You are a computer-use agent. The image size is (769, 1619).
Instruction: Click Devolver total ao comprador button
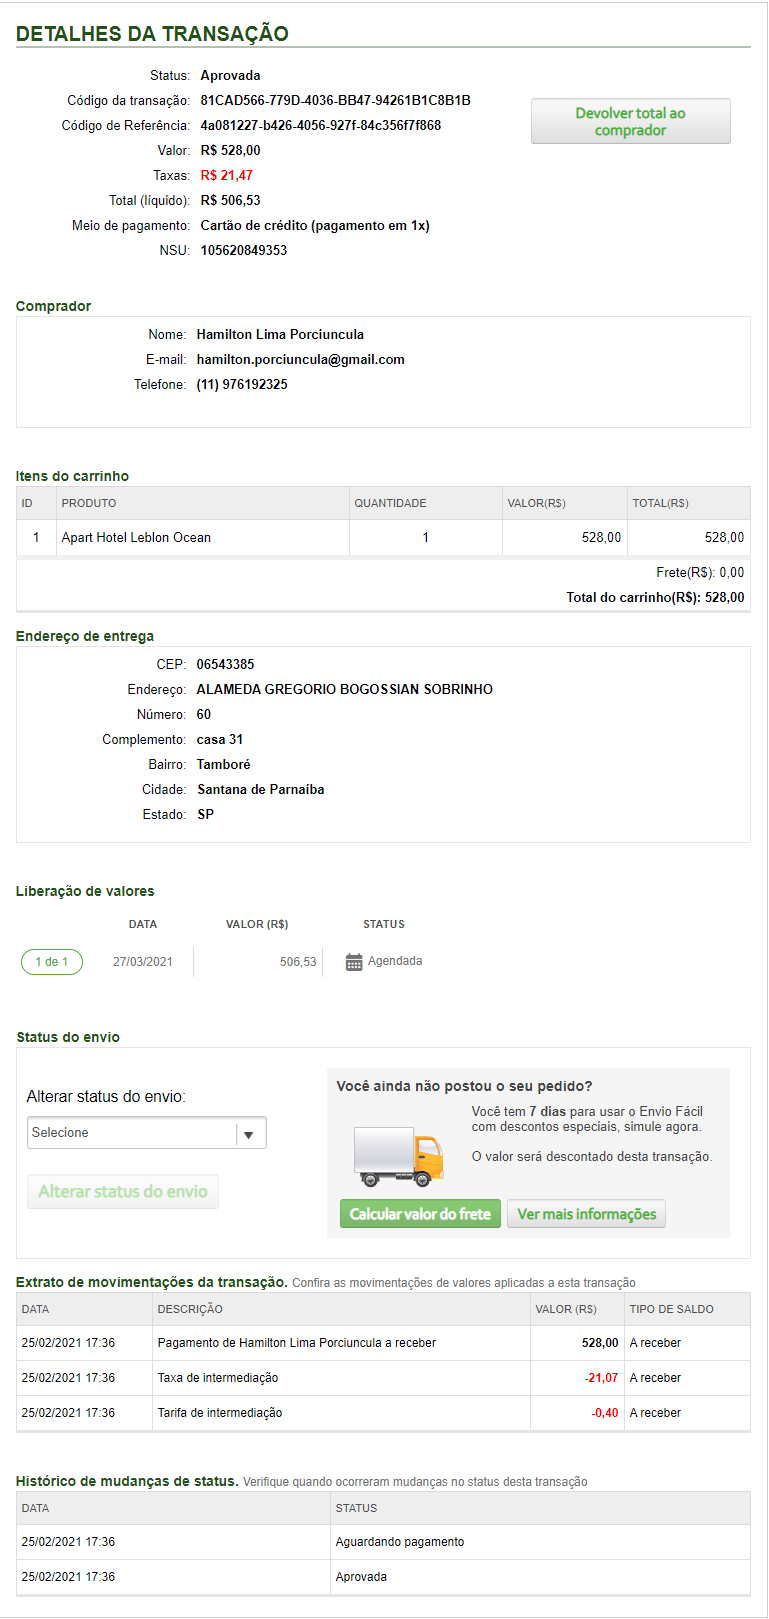(630, 121)
